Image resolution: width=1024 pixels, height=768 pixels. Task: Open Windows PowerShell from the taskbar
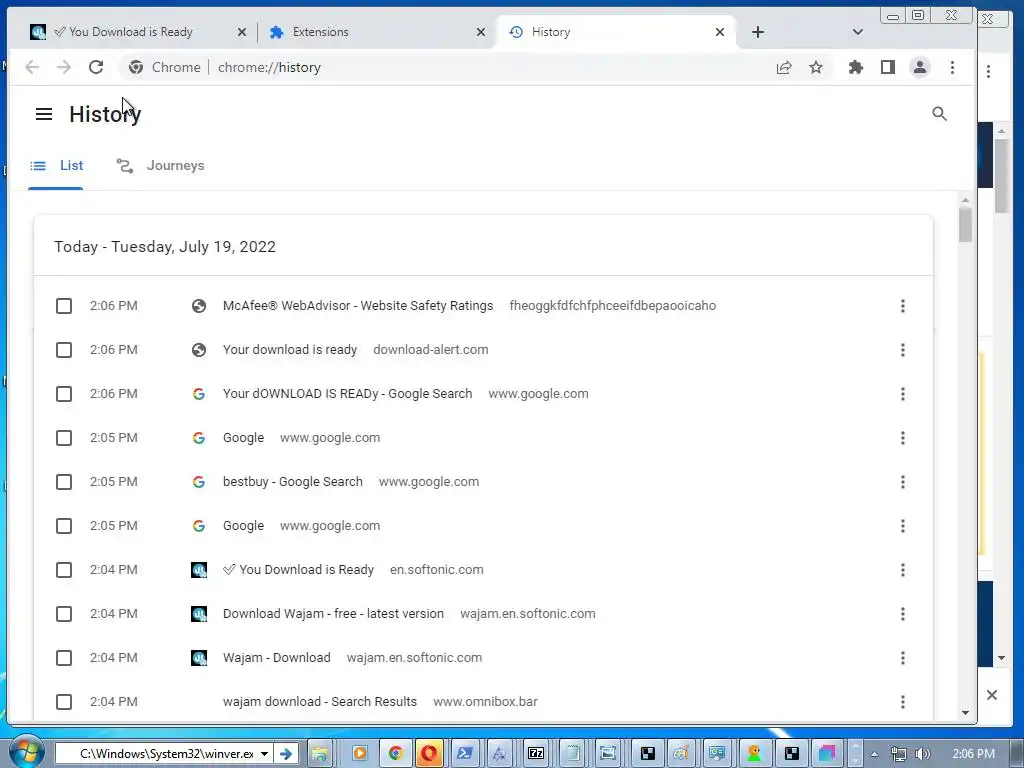click(x=465, y=754)
